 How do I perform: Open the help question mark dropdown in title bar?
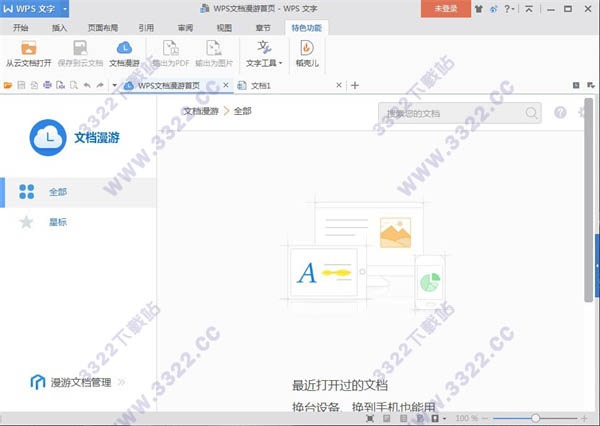(x=509, y=8)
